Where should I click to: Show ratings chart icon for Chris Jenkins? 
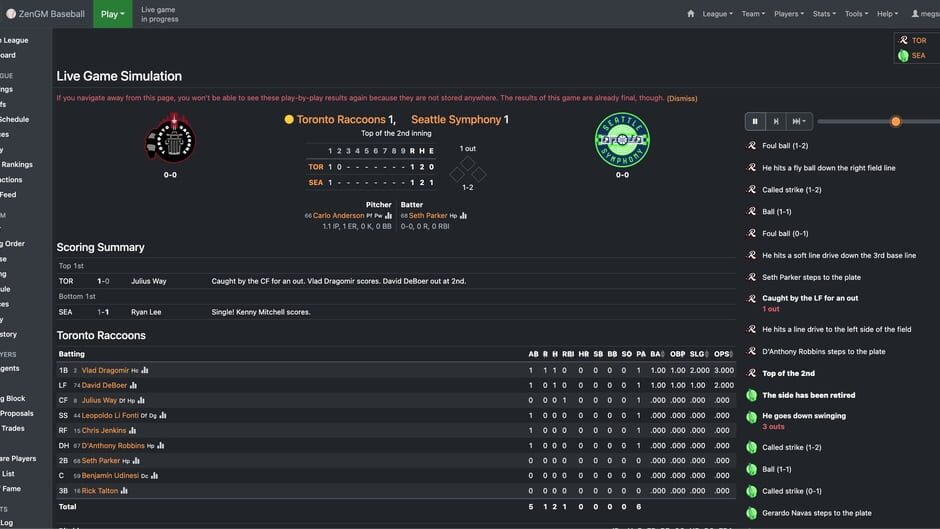click(132, 430)
